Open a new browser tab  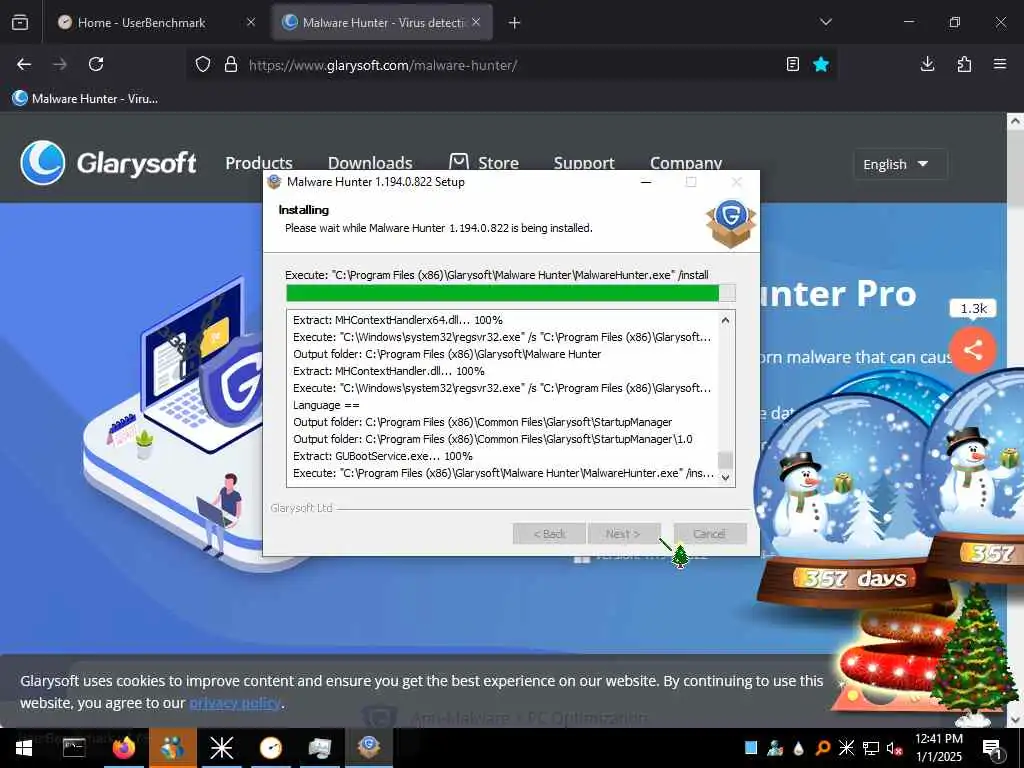pos(515,23)
